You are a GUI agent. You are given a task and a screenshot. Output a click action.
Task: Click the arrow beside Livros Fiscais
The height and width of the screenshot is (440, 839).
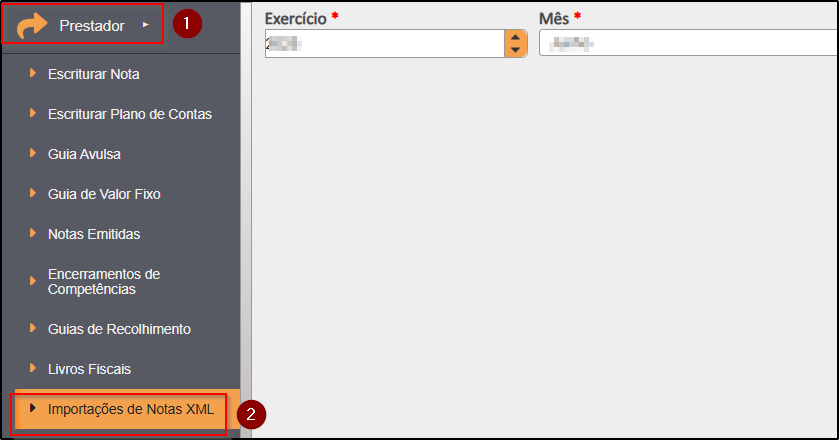(x=33, y=368)
